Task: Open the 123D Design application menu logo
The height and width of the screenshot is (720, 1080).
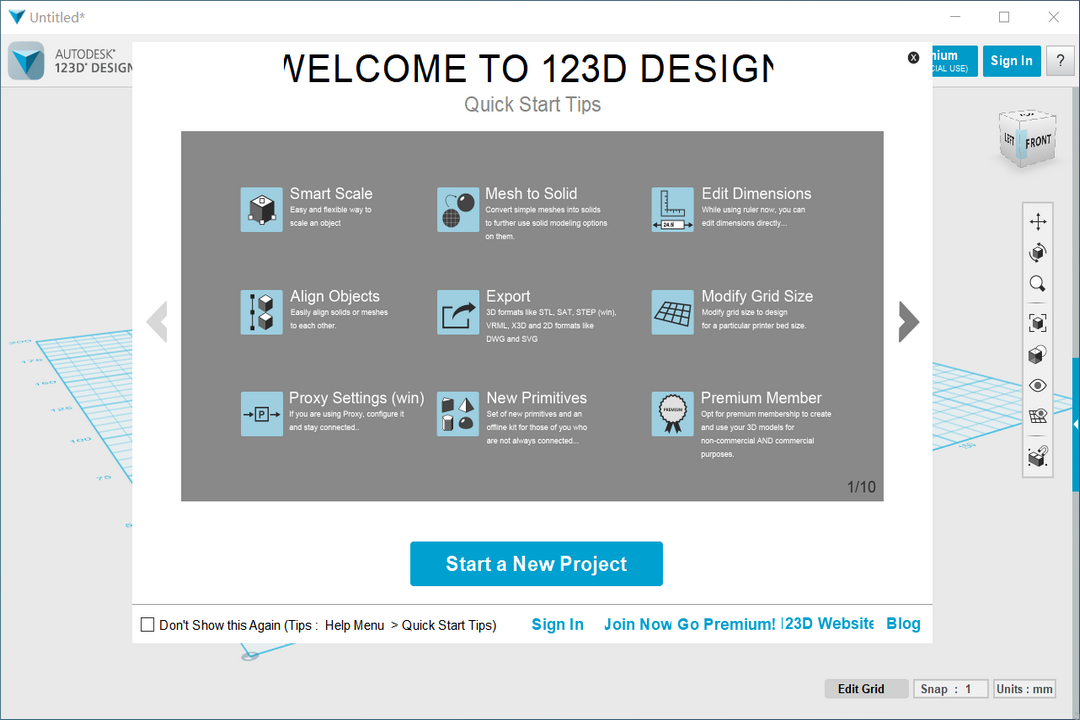Action: tap(26, 61)
